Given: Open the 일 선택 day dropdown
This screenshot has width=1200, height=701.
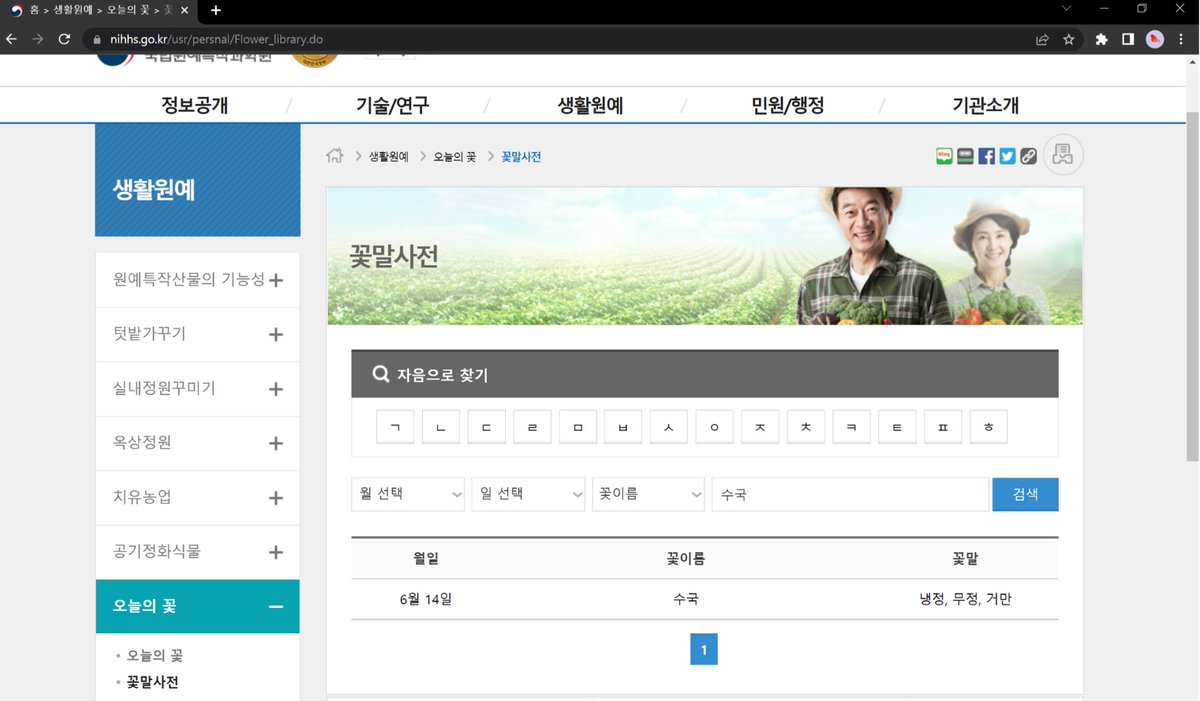Looking at the screenshot, I should [x=528, y=494].
